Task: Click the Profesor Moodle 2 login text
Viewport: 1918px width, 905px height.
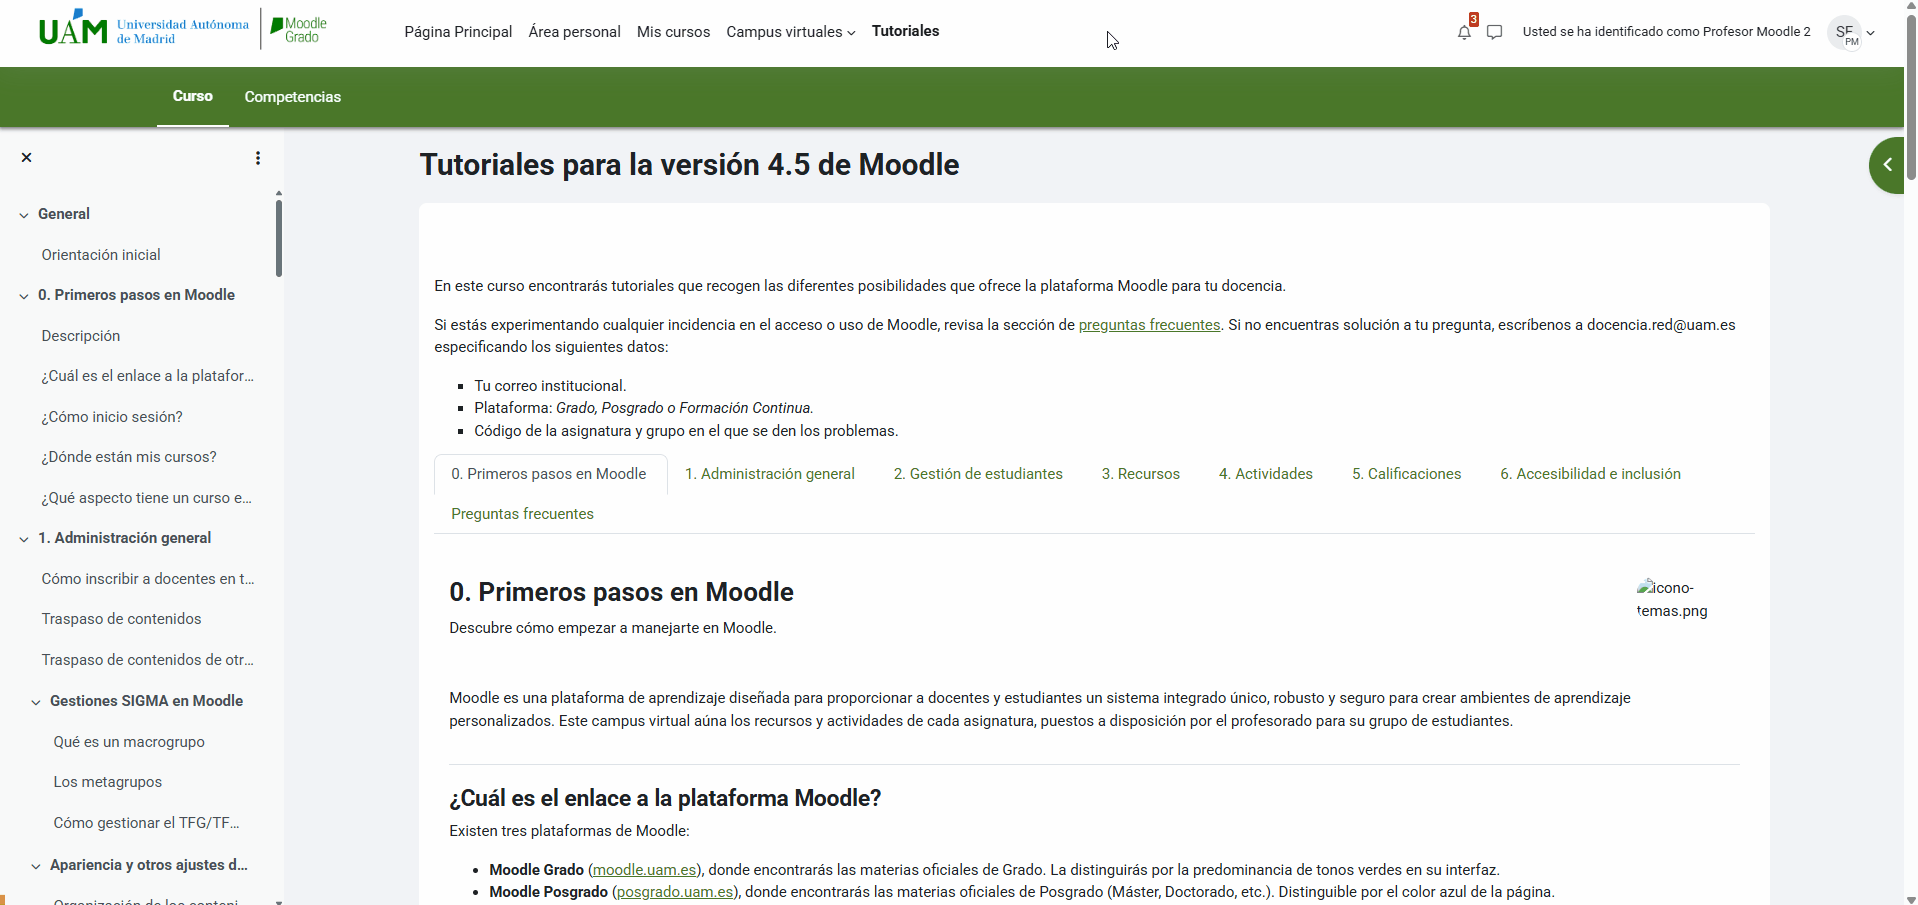Action: click(x=1666, y=32)
